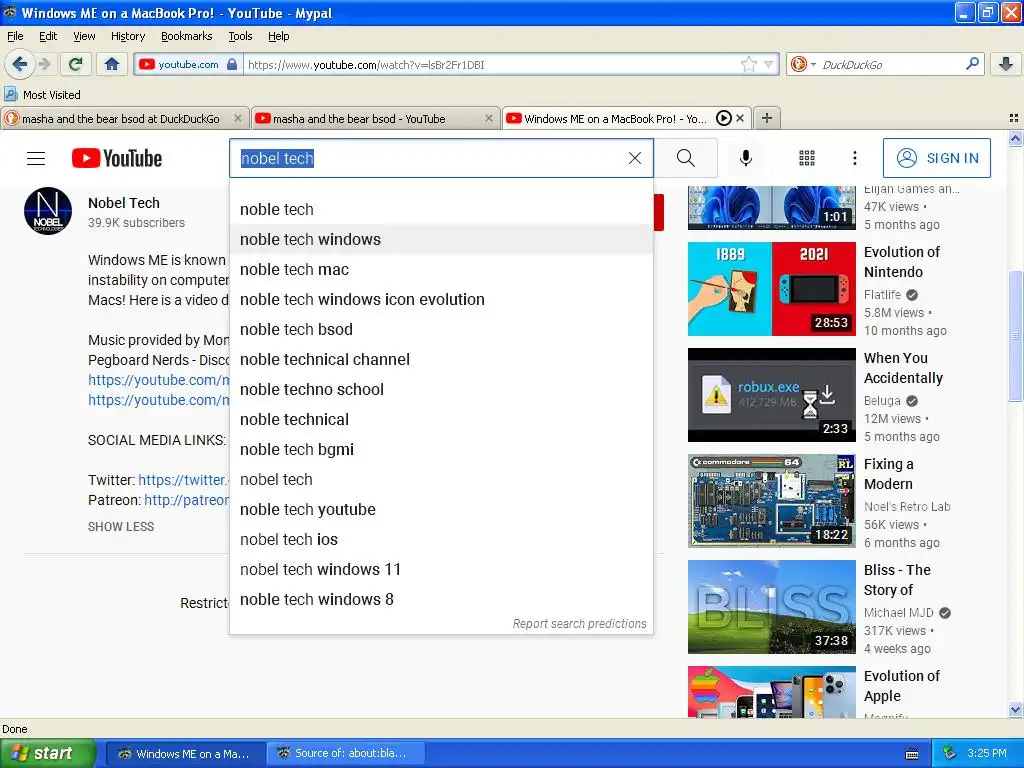
Task: Open the Nobel Tech channel avatar
Action: 48,211
